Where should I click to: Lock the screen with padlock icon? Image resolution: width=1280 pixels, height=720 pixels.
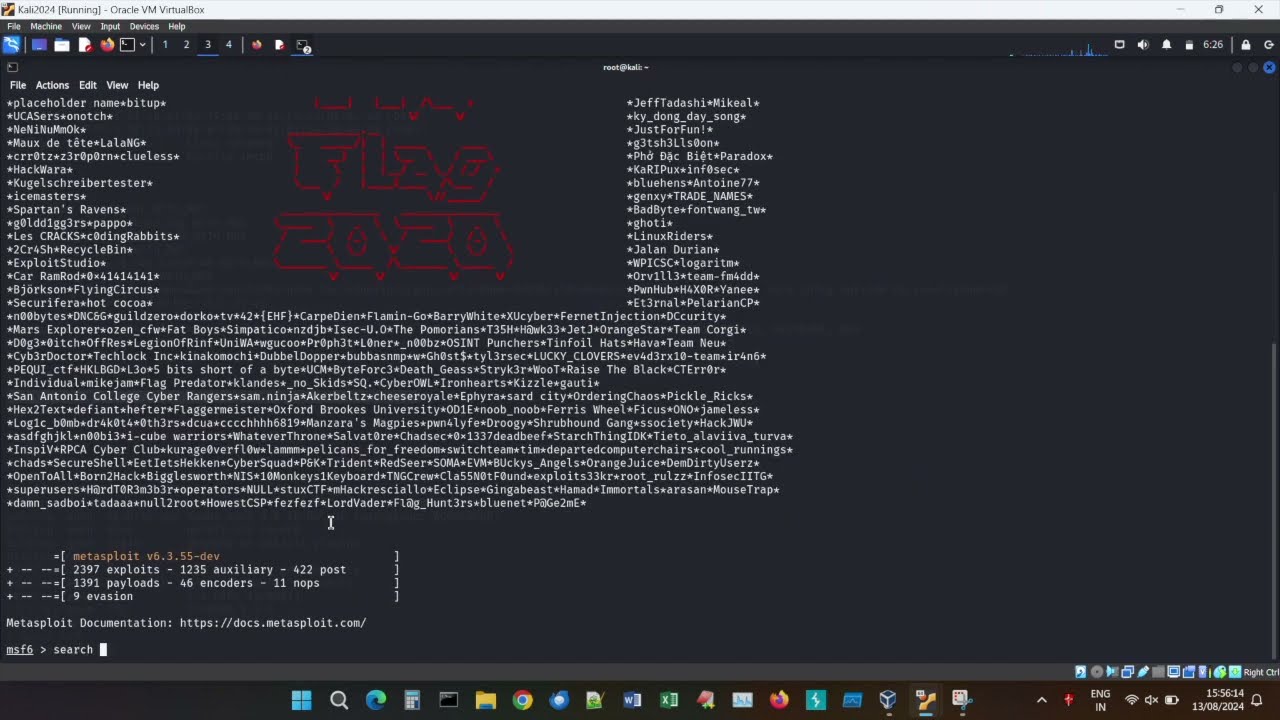click(1246, 45)
